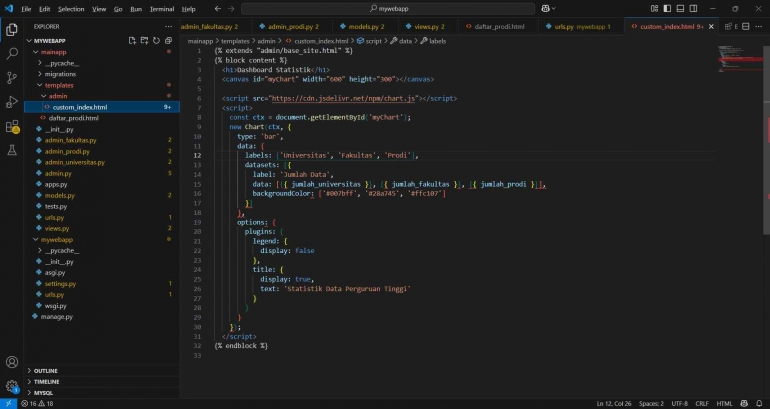Open the VS Code logo menu icon

tap(9, 9)
